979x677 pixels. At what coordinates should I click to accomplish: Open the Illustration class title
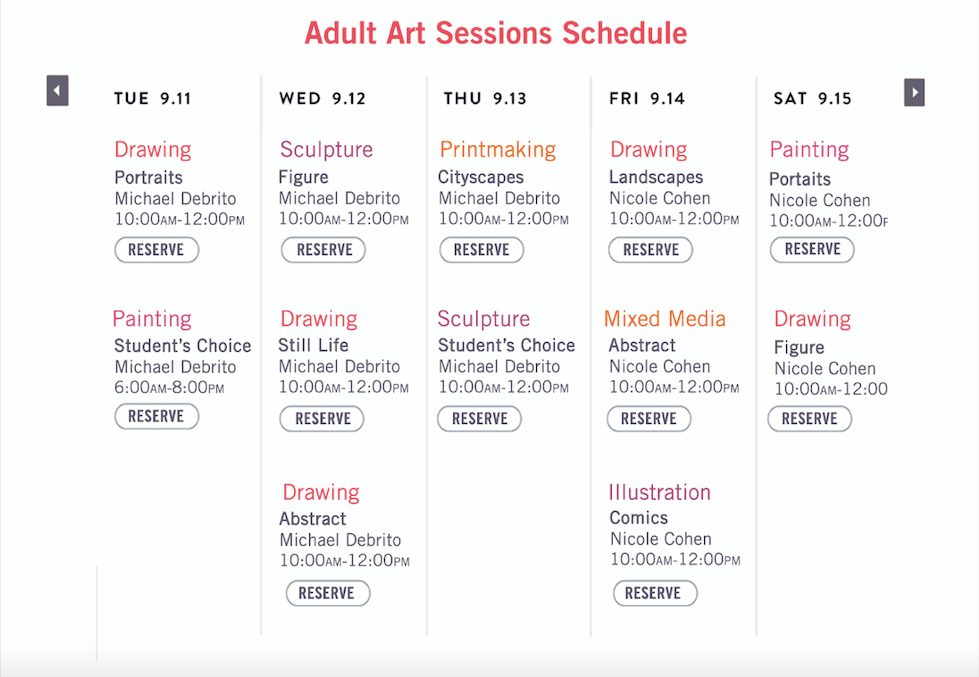659,492
